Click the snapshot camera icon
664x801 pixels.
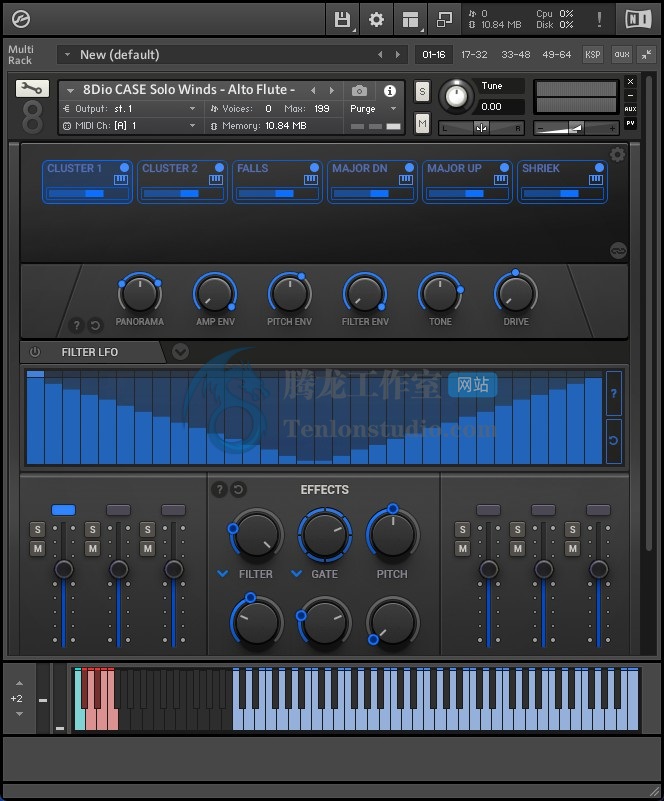click(x=359, y=91)
